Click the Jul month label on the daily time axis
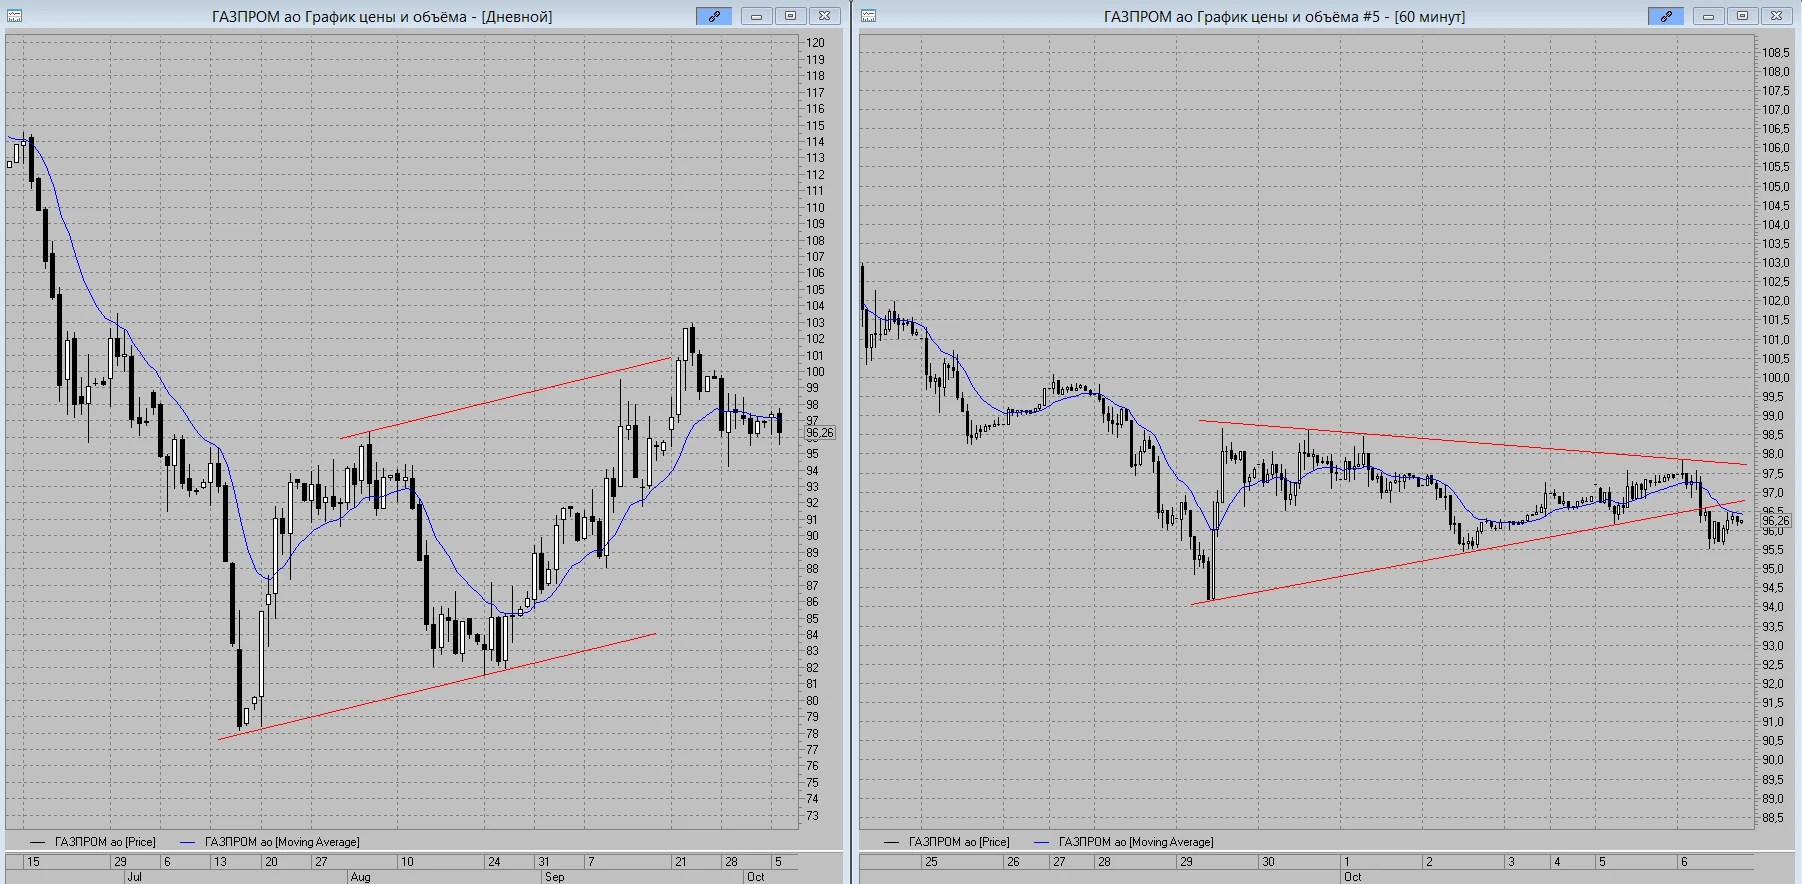Image resolution: width=1802 pixels, height=884 pixels. tap(134, 877)
